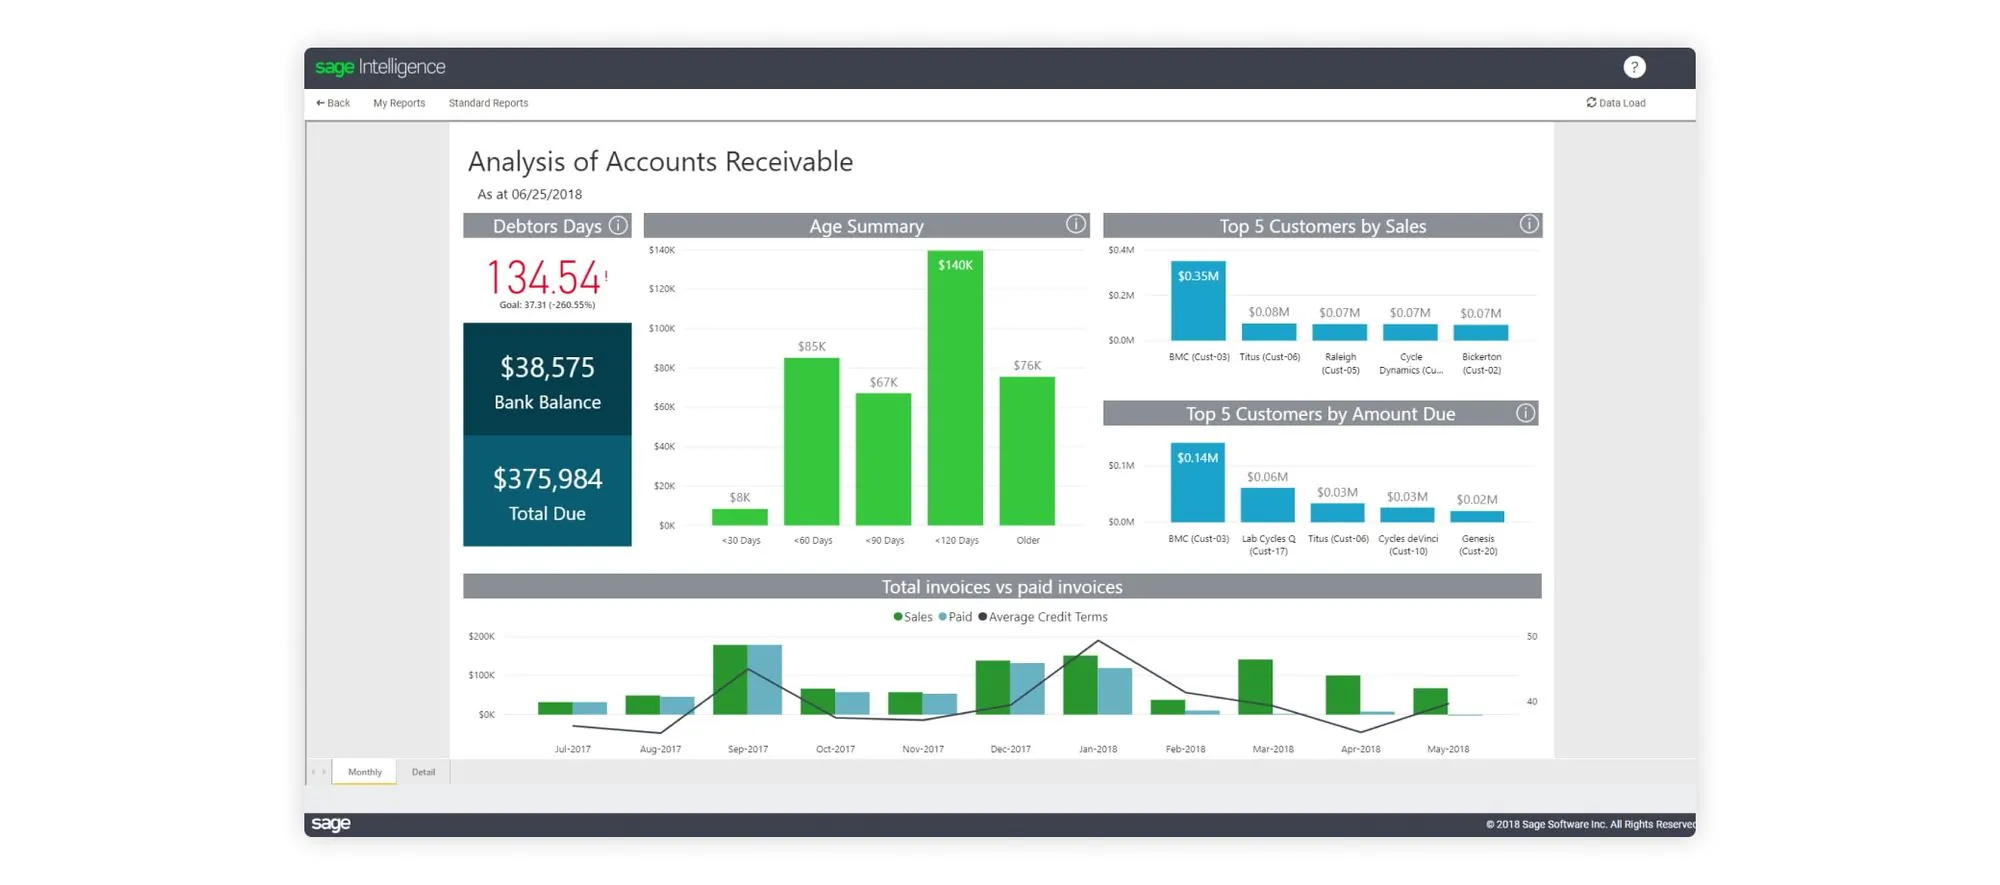This screenshot has height=885, width=2000.
Task: Click the sheet tab scroll left arrow
Action: 314,772
